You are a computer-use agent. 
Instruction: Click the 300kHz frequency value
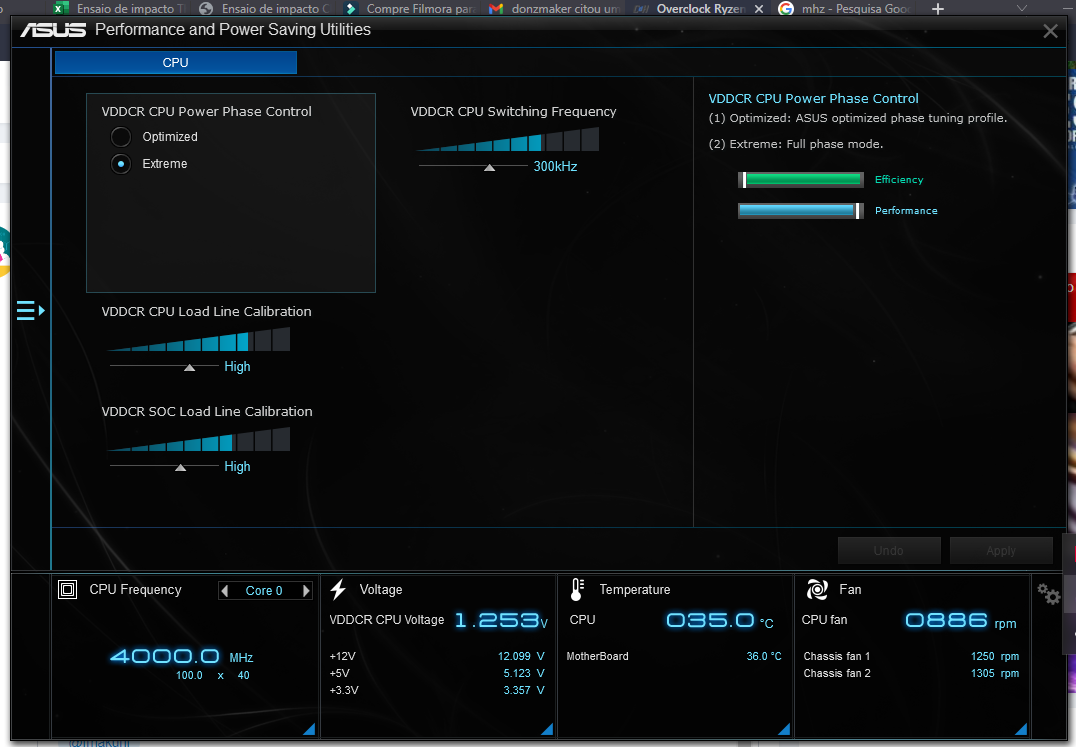point(555,167)
